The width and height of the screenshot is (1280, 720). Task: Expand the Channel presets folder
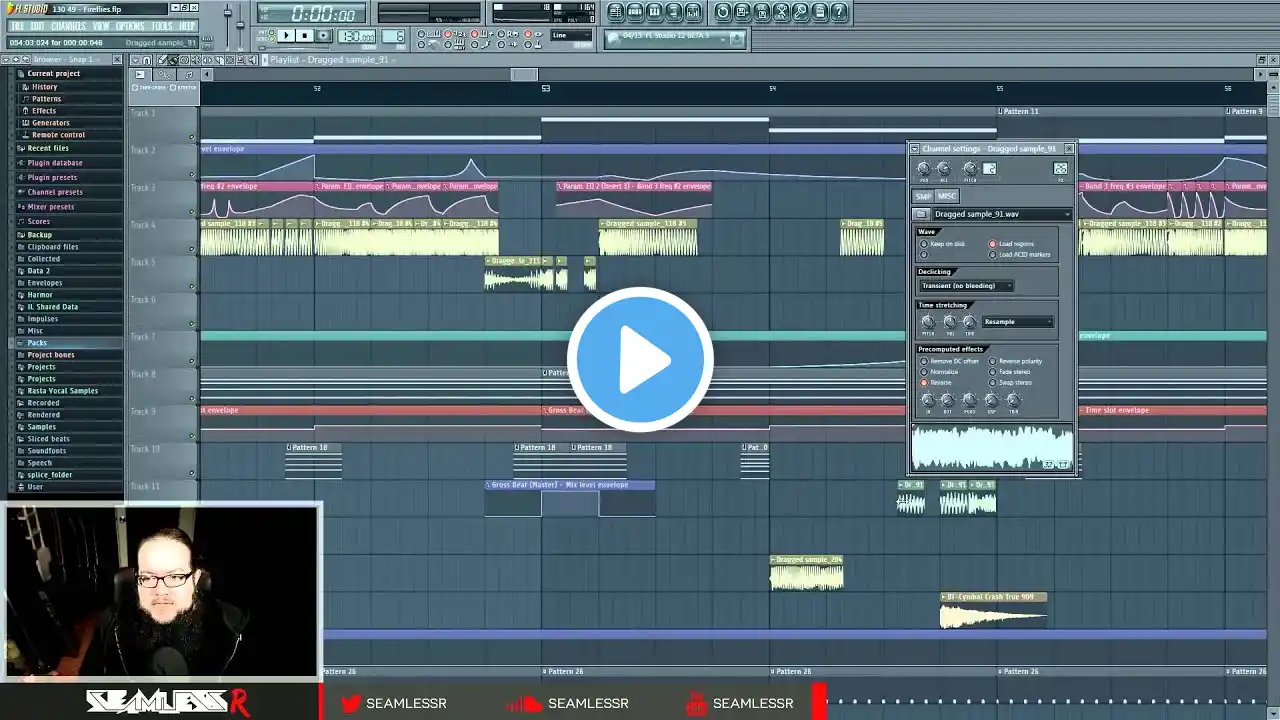click(55, 192)
